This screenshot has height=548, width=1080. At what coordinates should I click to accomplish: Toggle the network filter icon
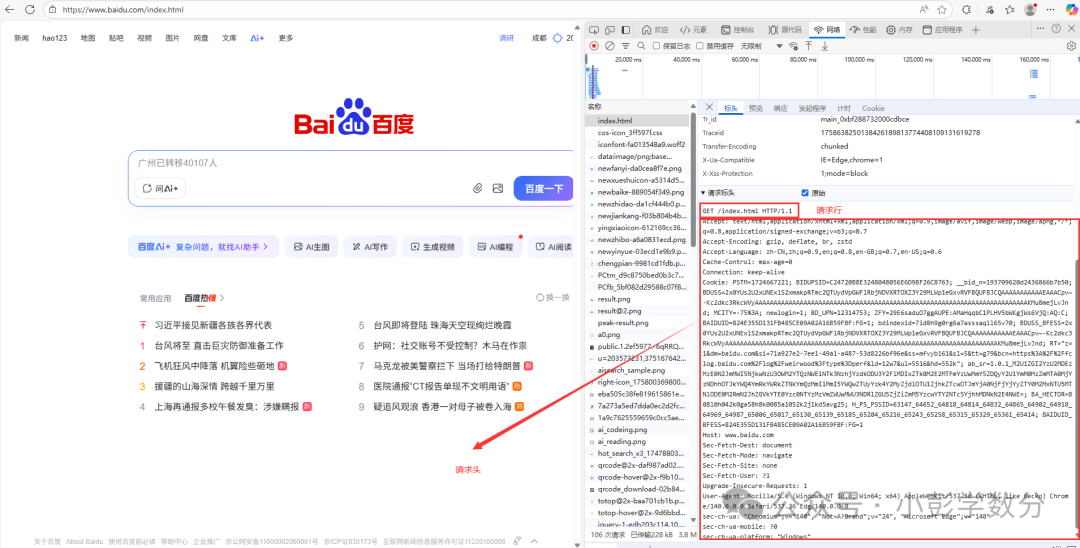click(625, 46)
